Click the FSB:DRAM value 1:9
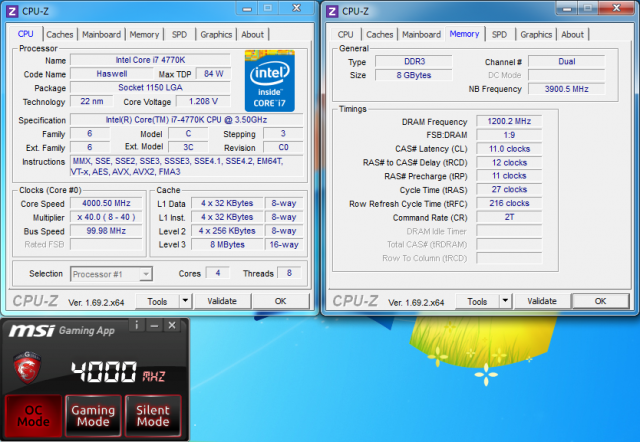The width and height of the screenshot is (640, 442). click(509, 135)
